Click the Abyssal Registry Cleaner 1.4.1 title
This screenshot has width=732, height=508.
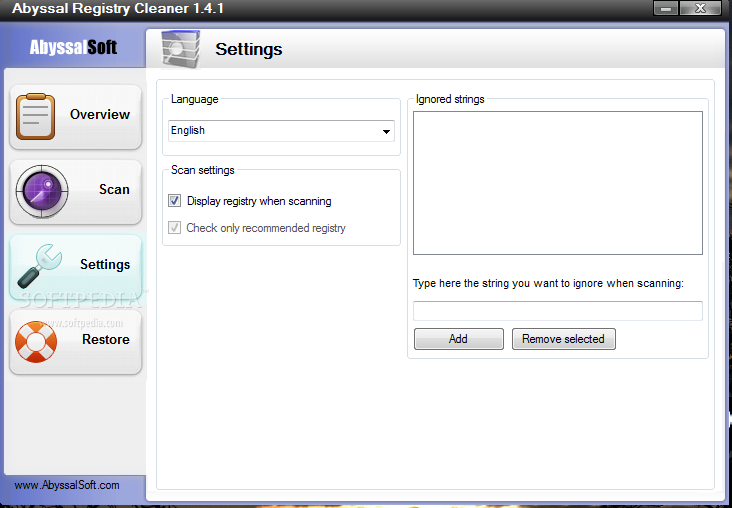[118, 8]
